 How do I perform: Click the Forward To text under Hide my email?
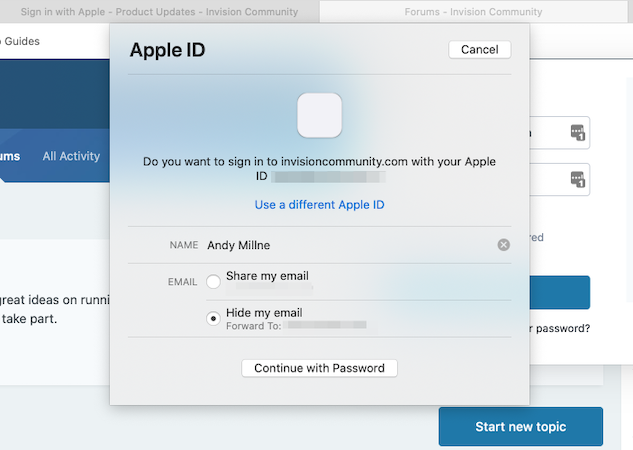point(254,326)
